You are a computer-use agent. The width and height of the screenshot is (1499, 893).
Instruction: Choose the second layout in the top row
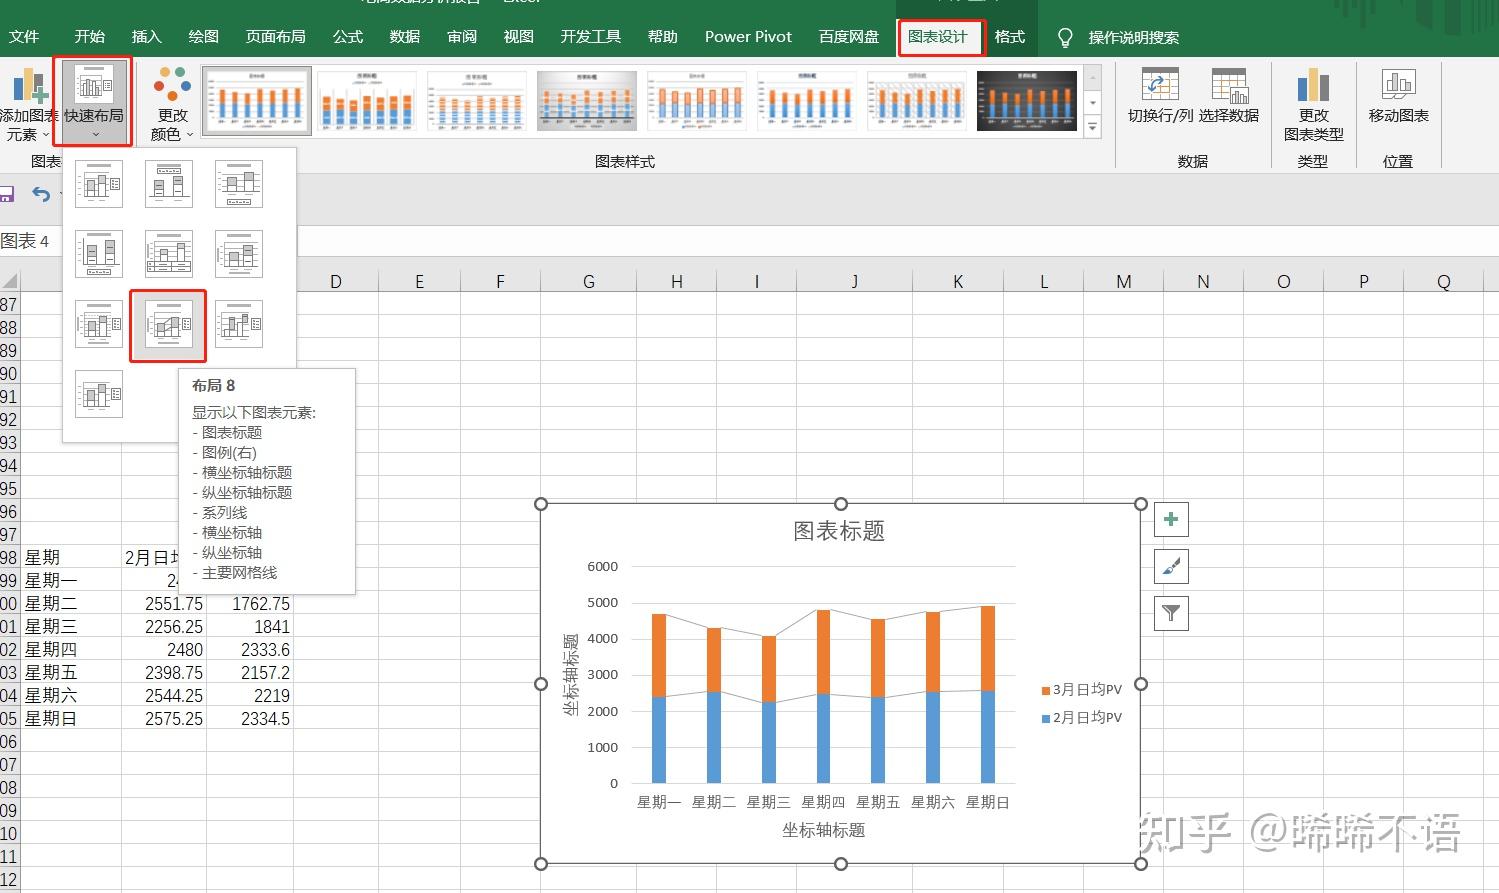[x=169, y=184]
